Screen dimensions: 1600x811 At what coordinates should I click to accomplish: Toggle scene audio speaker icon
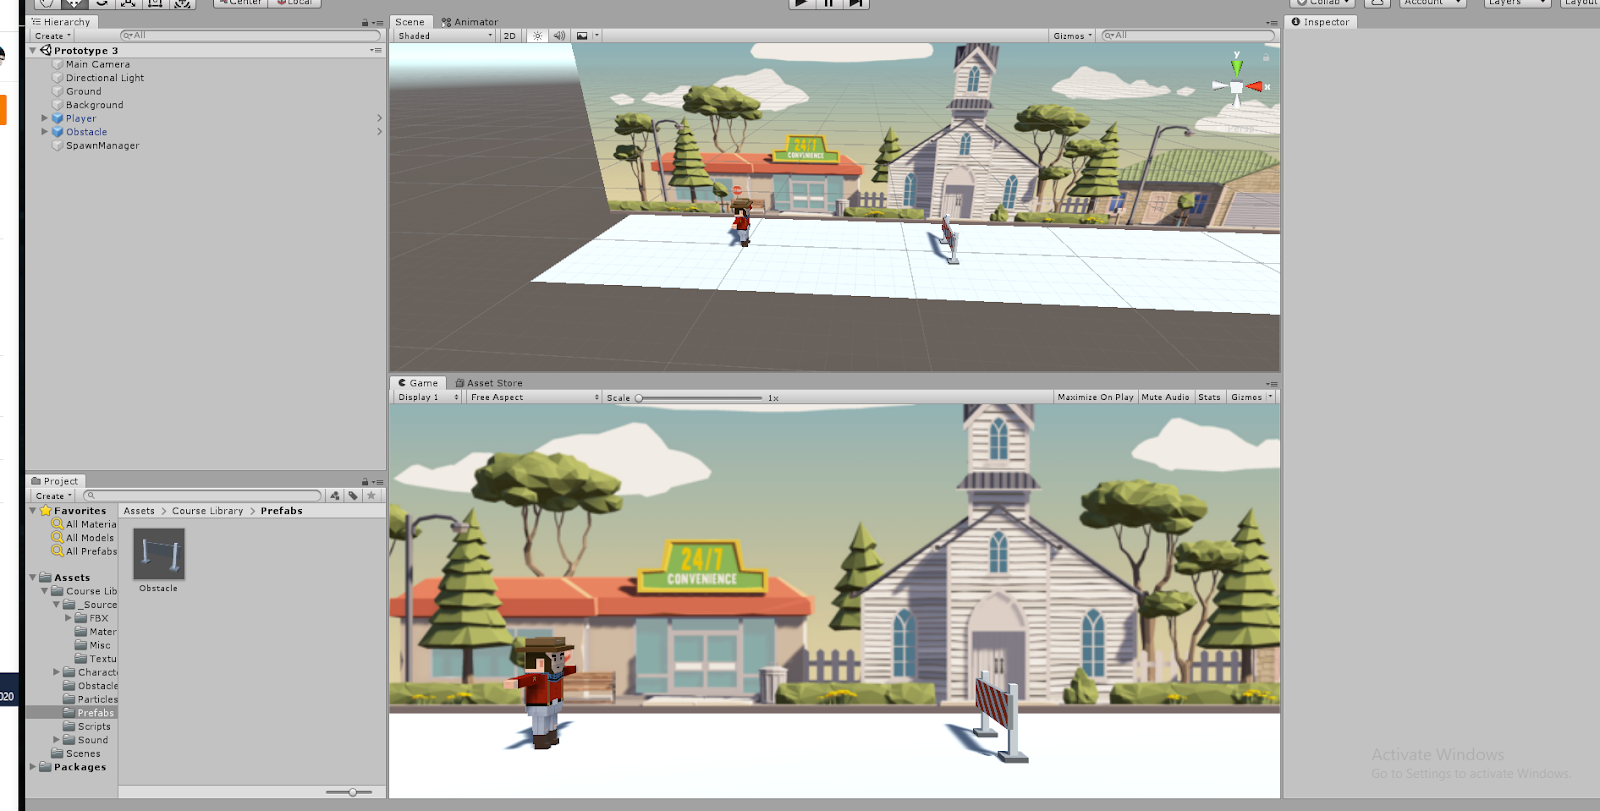pyautogui.click(x=560, y=35)
